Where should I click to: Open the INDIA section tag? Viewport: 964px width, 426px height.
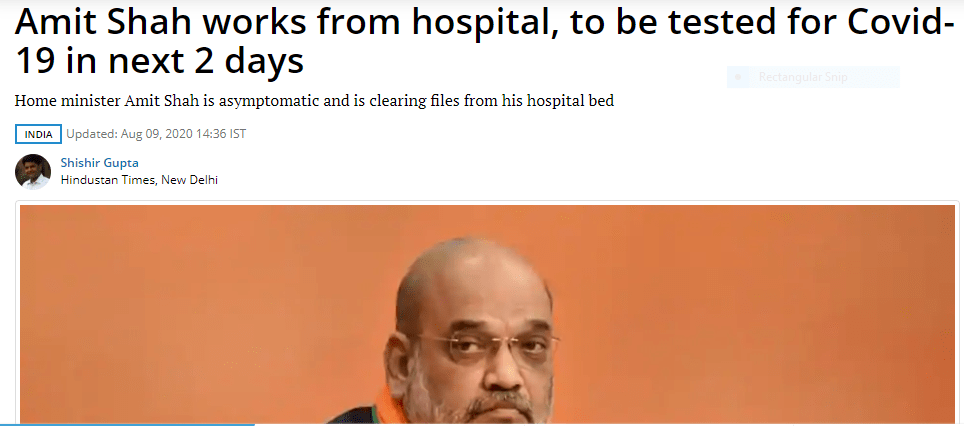point(38,134)
